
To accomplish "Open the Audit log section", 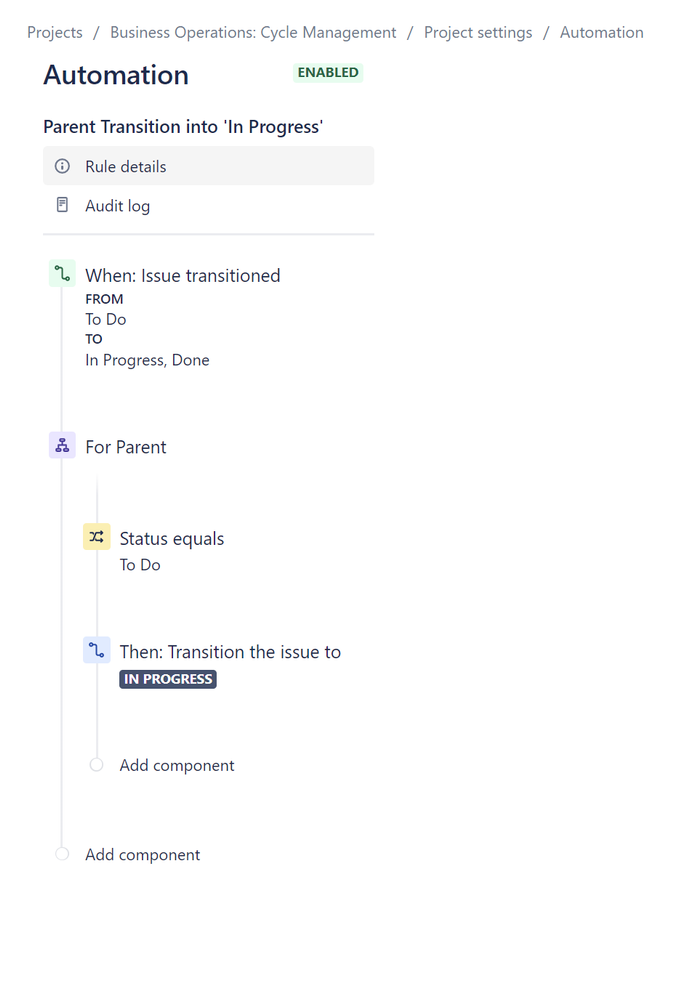I will [208, 206].
